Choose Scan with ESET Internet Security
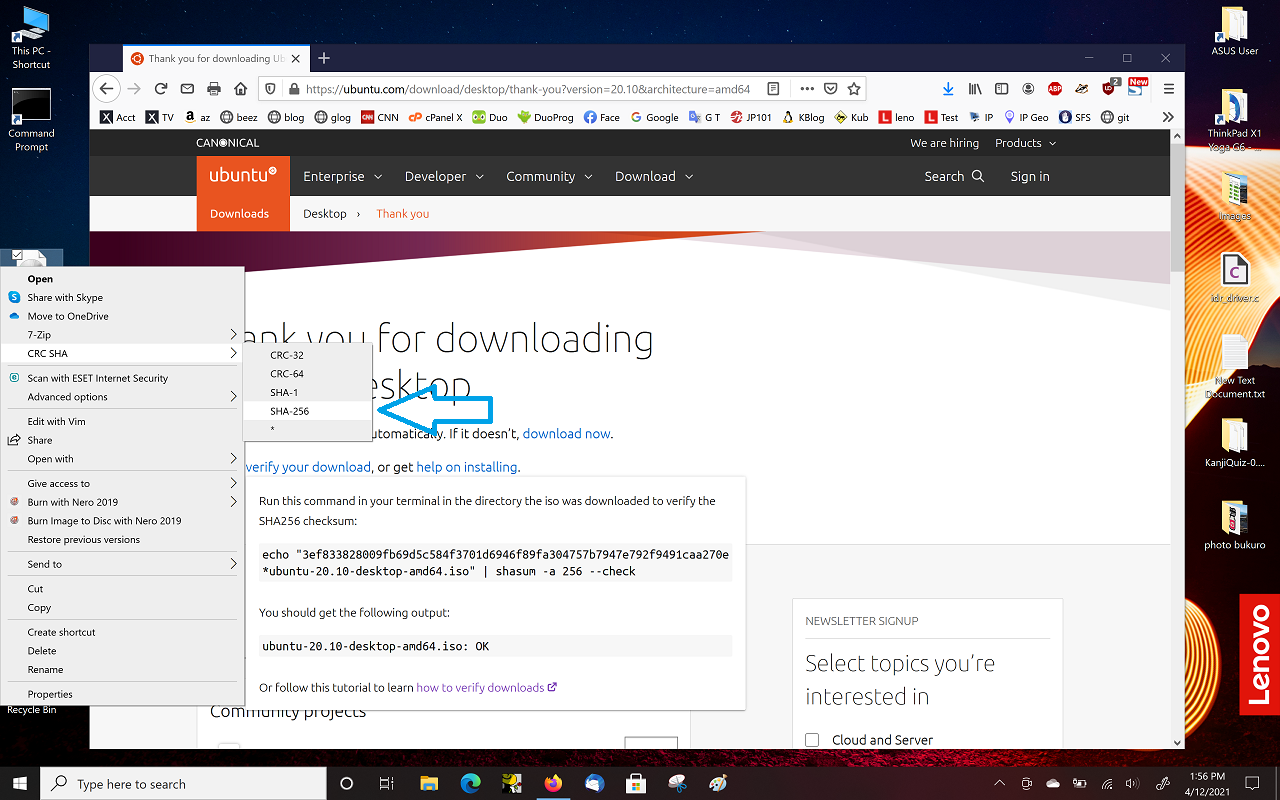 tap(123, 378)
